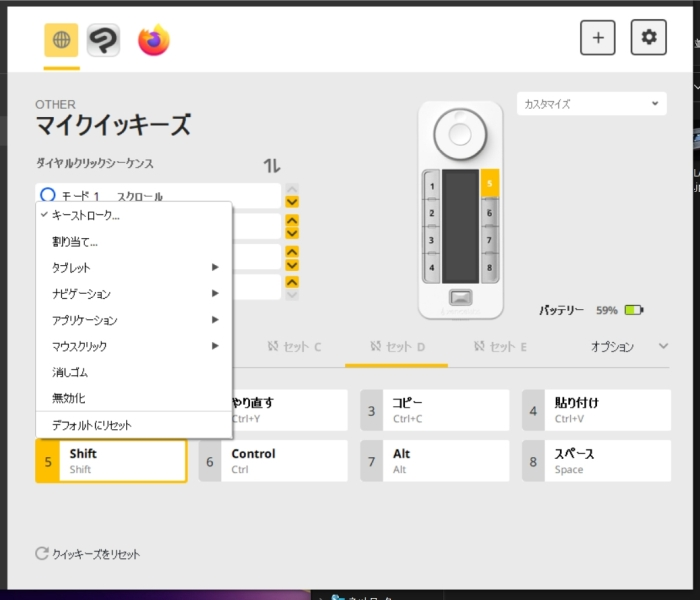Click the yellow down arrow beside モード 1
Screen dimensions: 700x600
[292, 202]
